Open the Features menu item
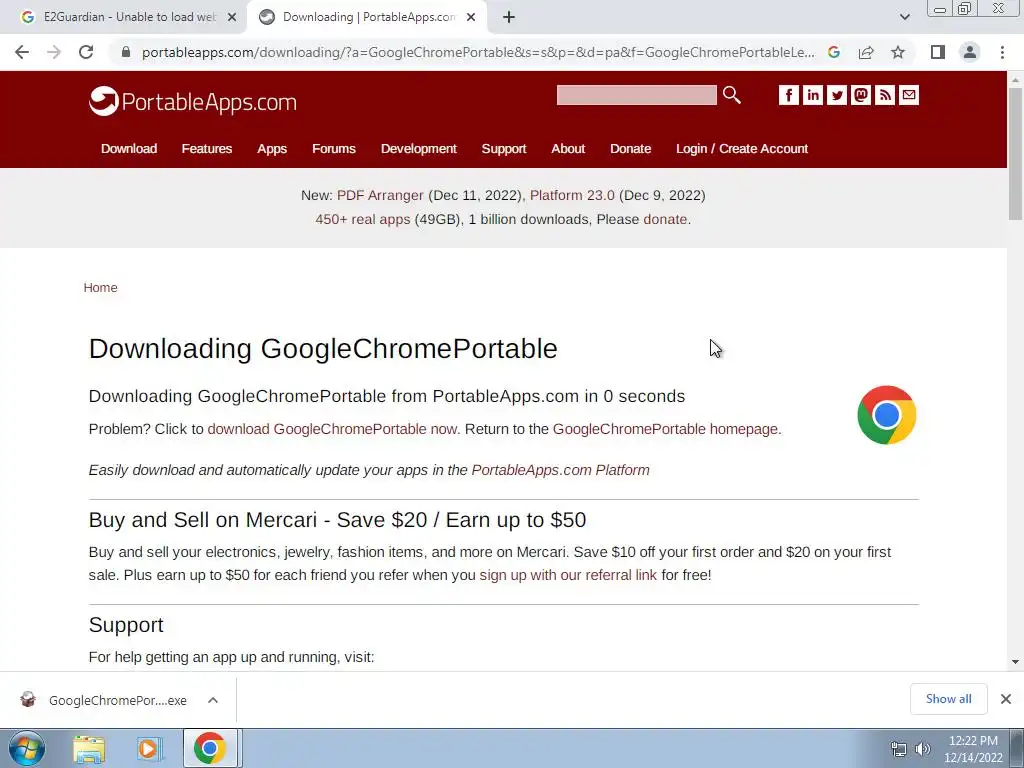The width and height of the screenshot is (1024, 768). [206, 149]
